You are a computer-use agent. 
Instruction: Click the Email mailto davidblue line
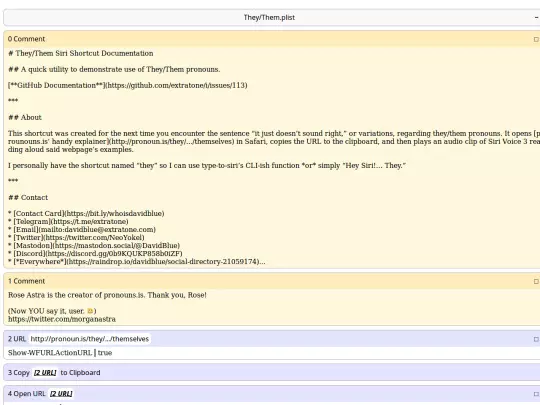[82, 229]
